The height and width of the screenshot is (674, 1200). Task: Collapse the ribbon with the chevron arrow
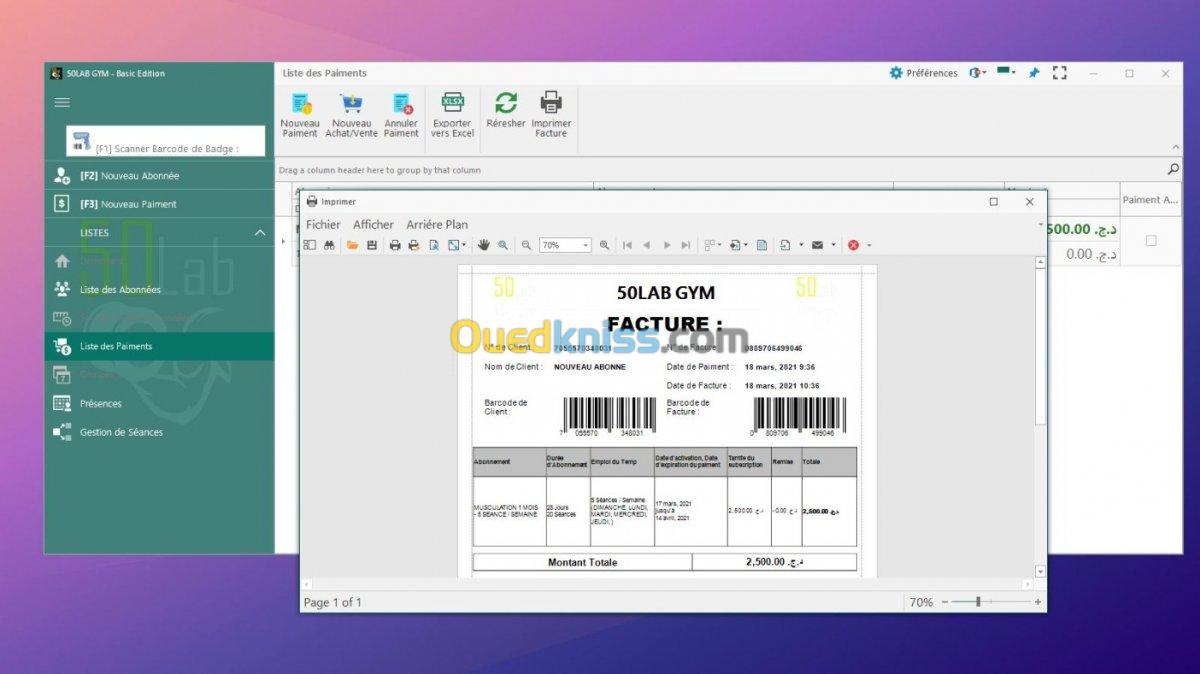[1175, 147]
